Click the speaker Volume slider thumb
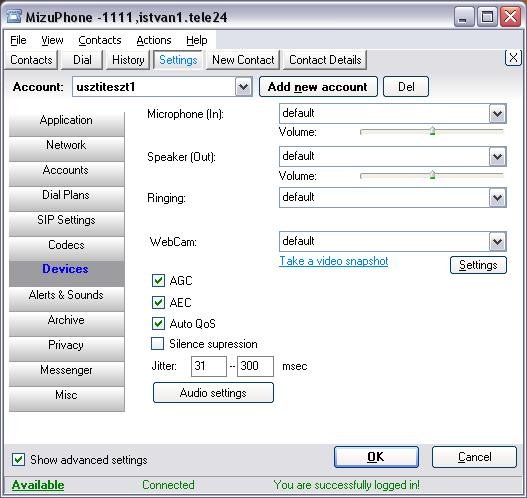This screenshot has width=527, height=498. coord(433,175)
